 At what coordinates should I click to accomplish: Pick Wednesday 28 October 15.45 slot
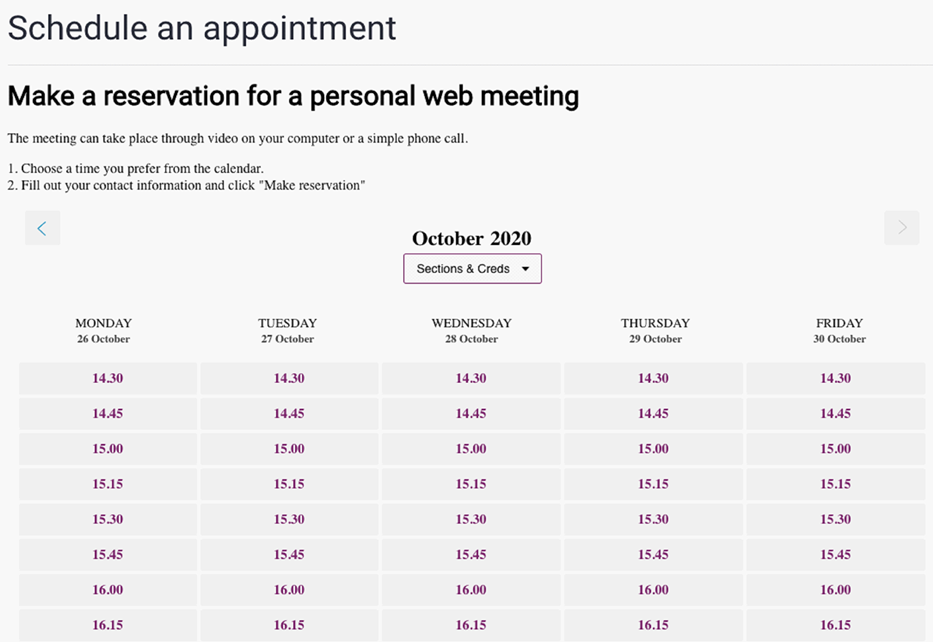(x=471, y=555)
